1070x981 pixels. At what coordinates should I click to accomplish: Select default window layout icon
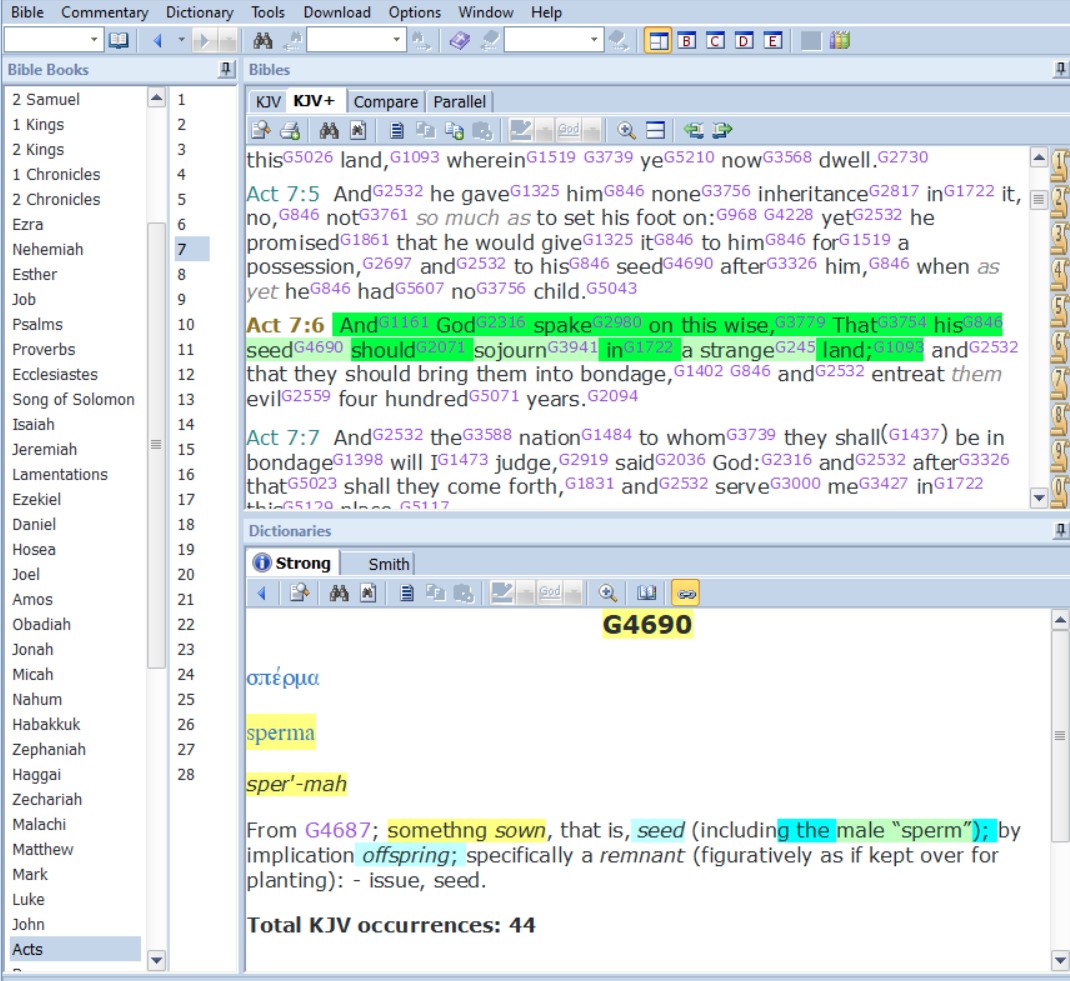tap(658, 41)
